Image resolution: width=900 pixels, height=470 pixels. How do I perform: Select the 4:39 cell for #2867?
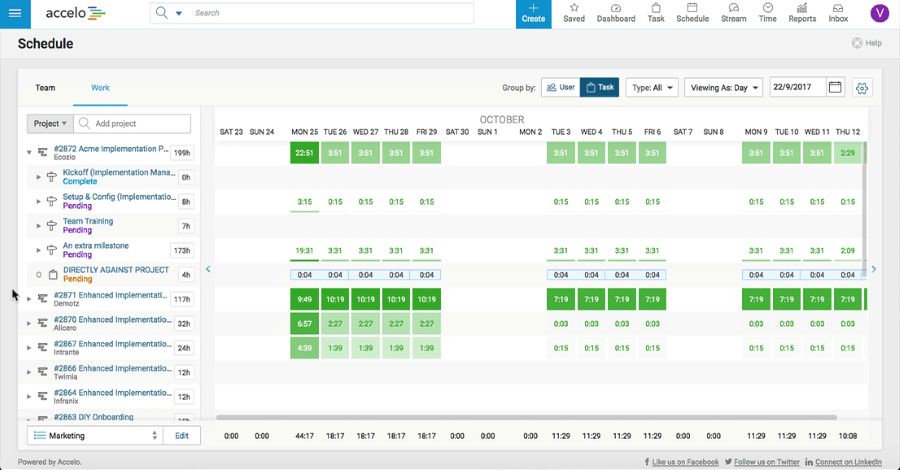coord(304,348)
